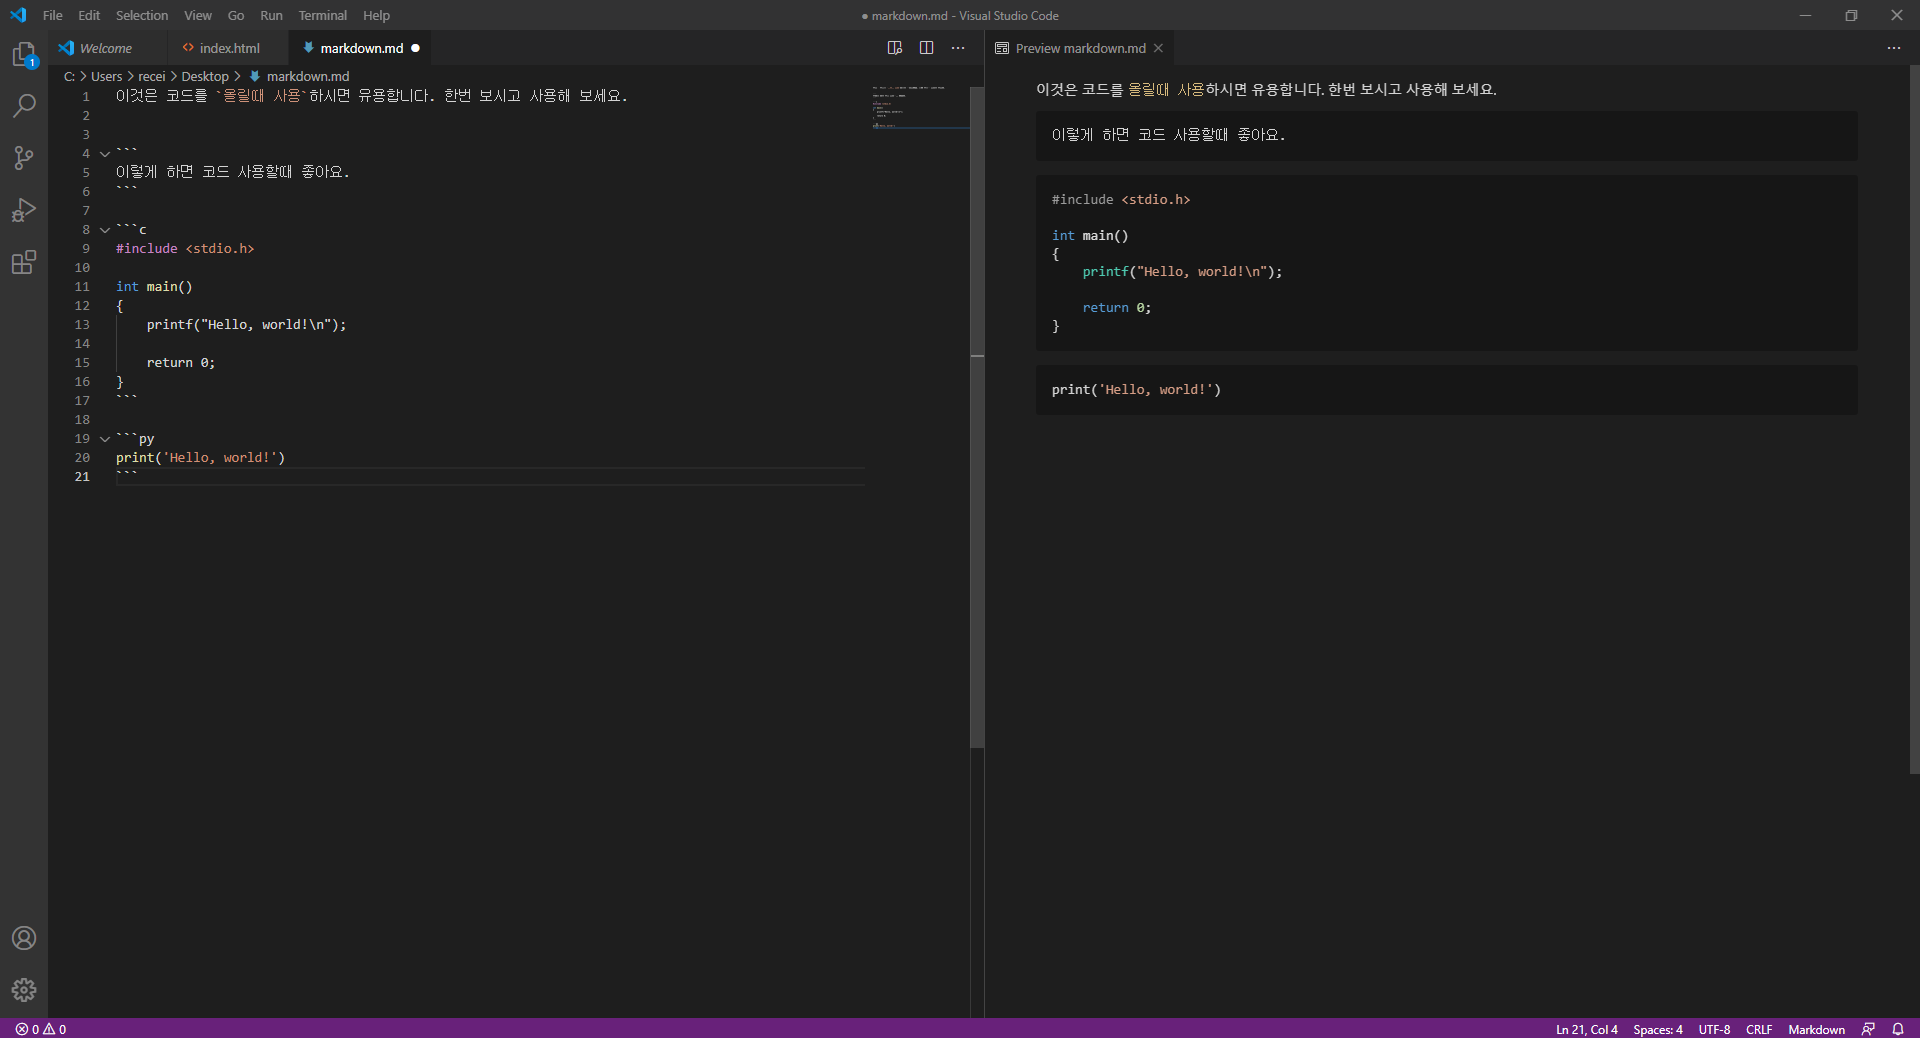Change indentation via Spaces: 4
The image size is (1920, 1038).
click(x=1658, y=1029)
